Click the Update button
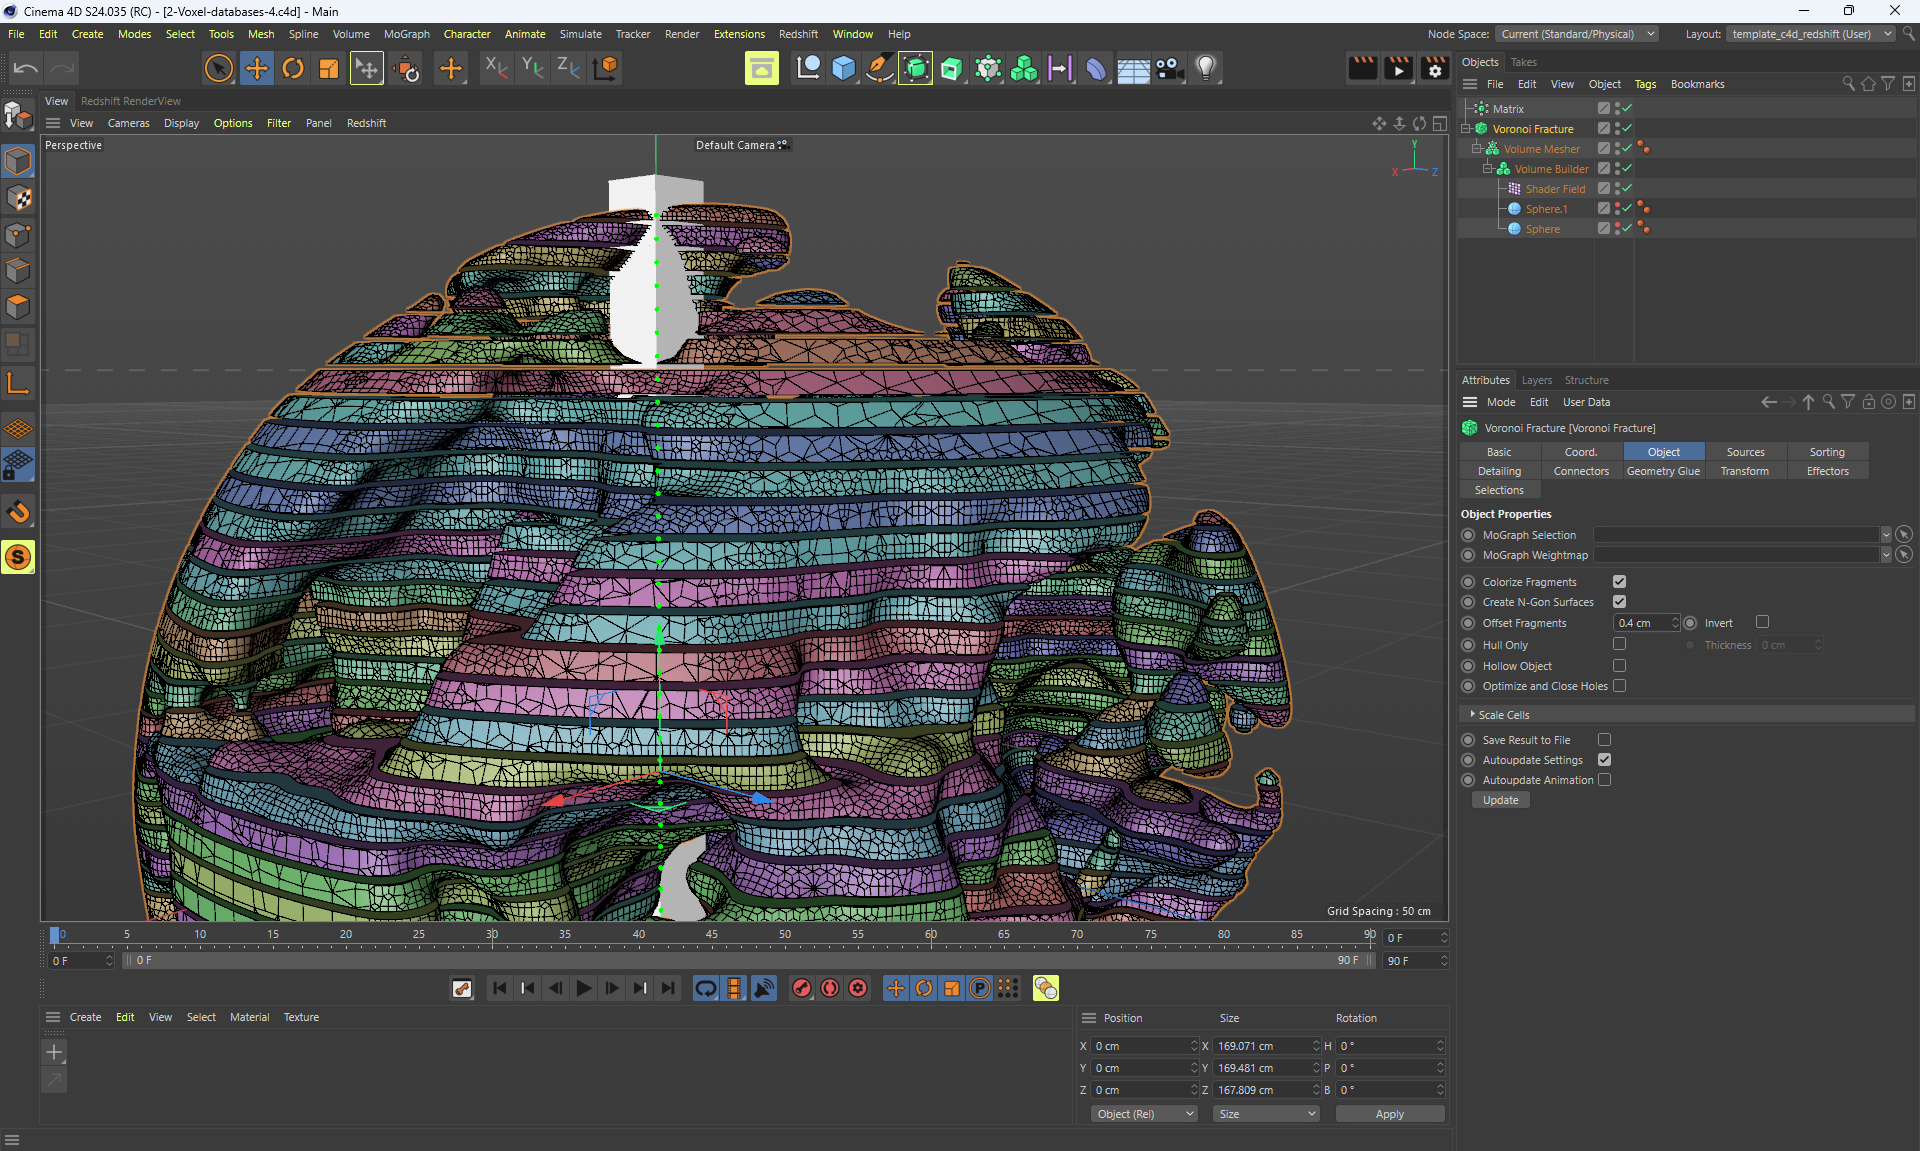Viewport: 1920px width, 1151px height. pyautogui.click(x=1500, y=800)
